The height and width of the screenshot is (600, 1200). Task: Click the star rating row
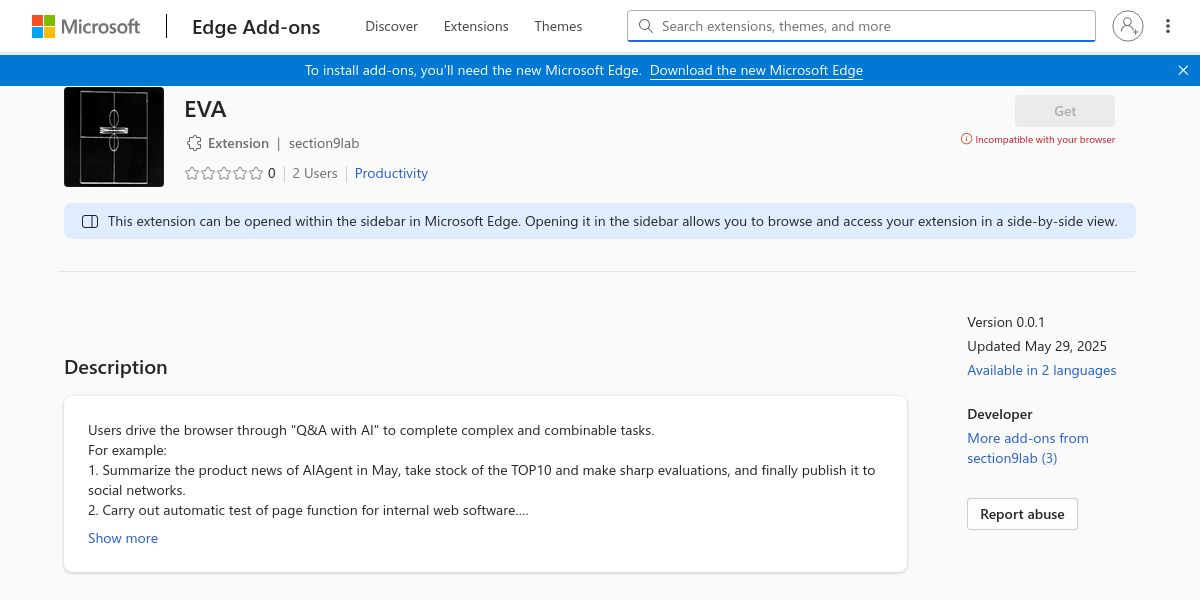coord(224,173)
